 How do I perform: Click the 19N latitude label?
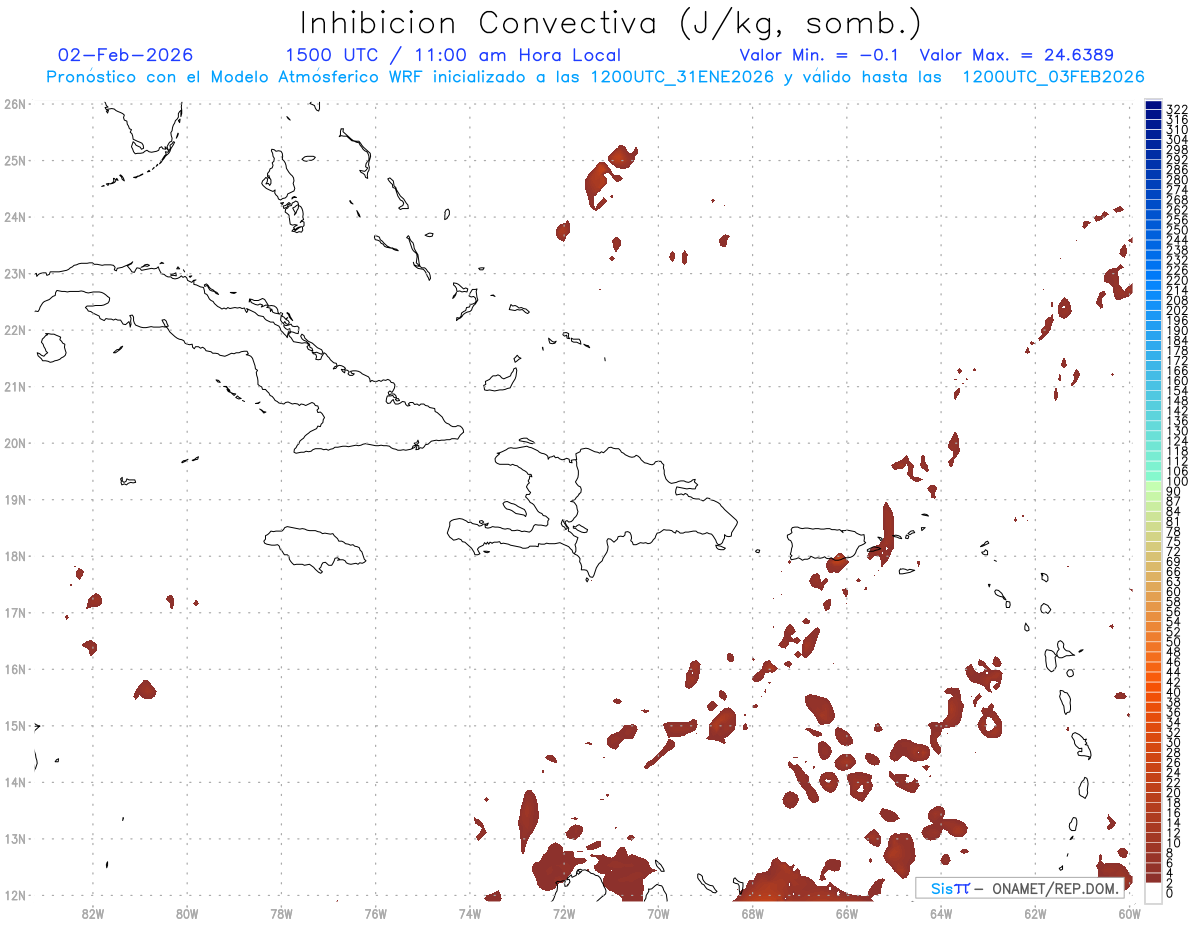coord(15,499)
